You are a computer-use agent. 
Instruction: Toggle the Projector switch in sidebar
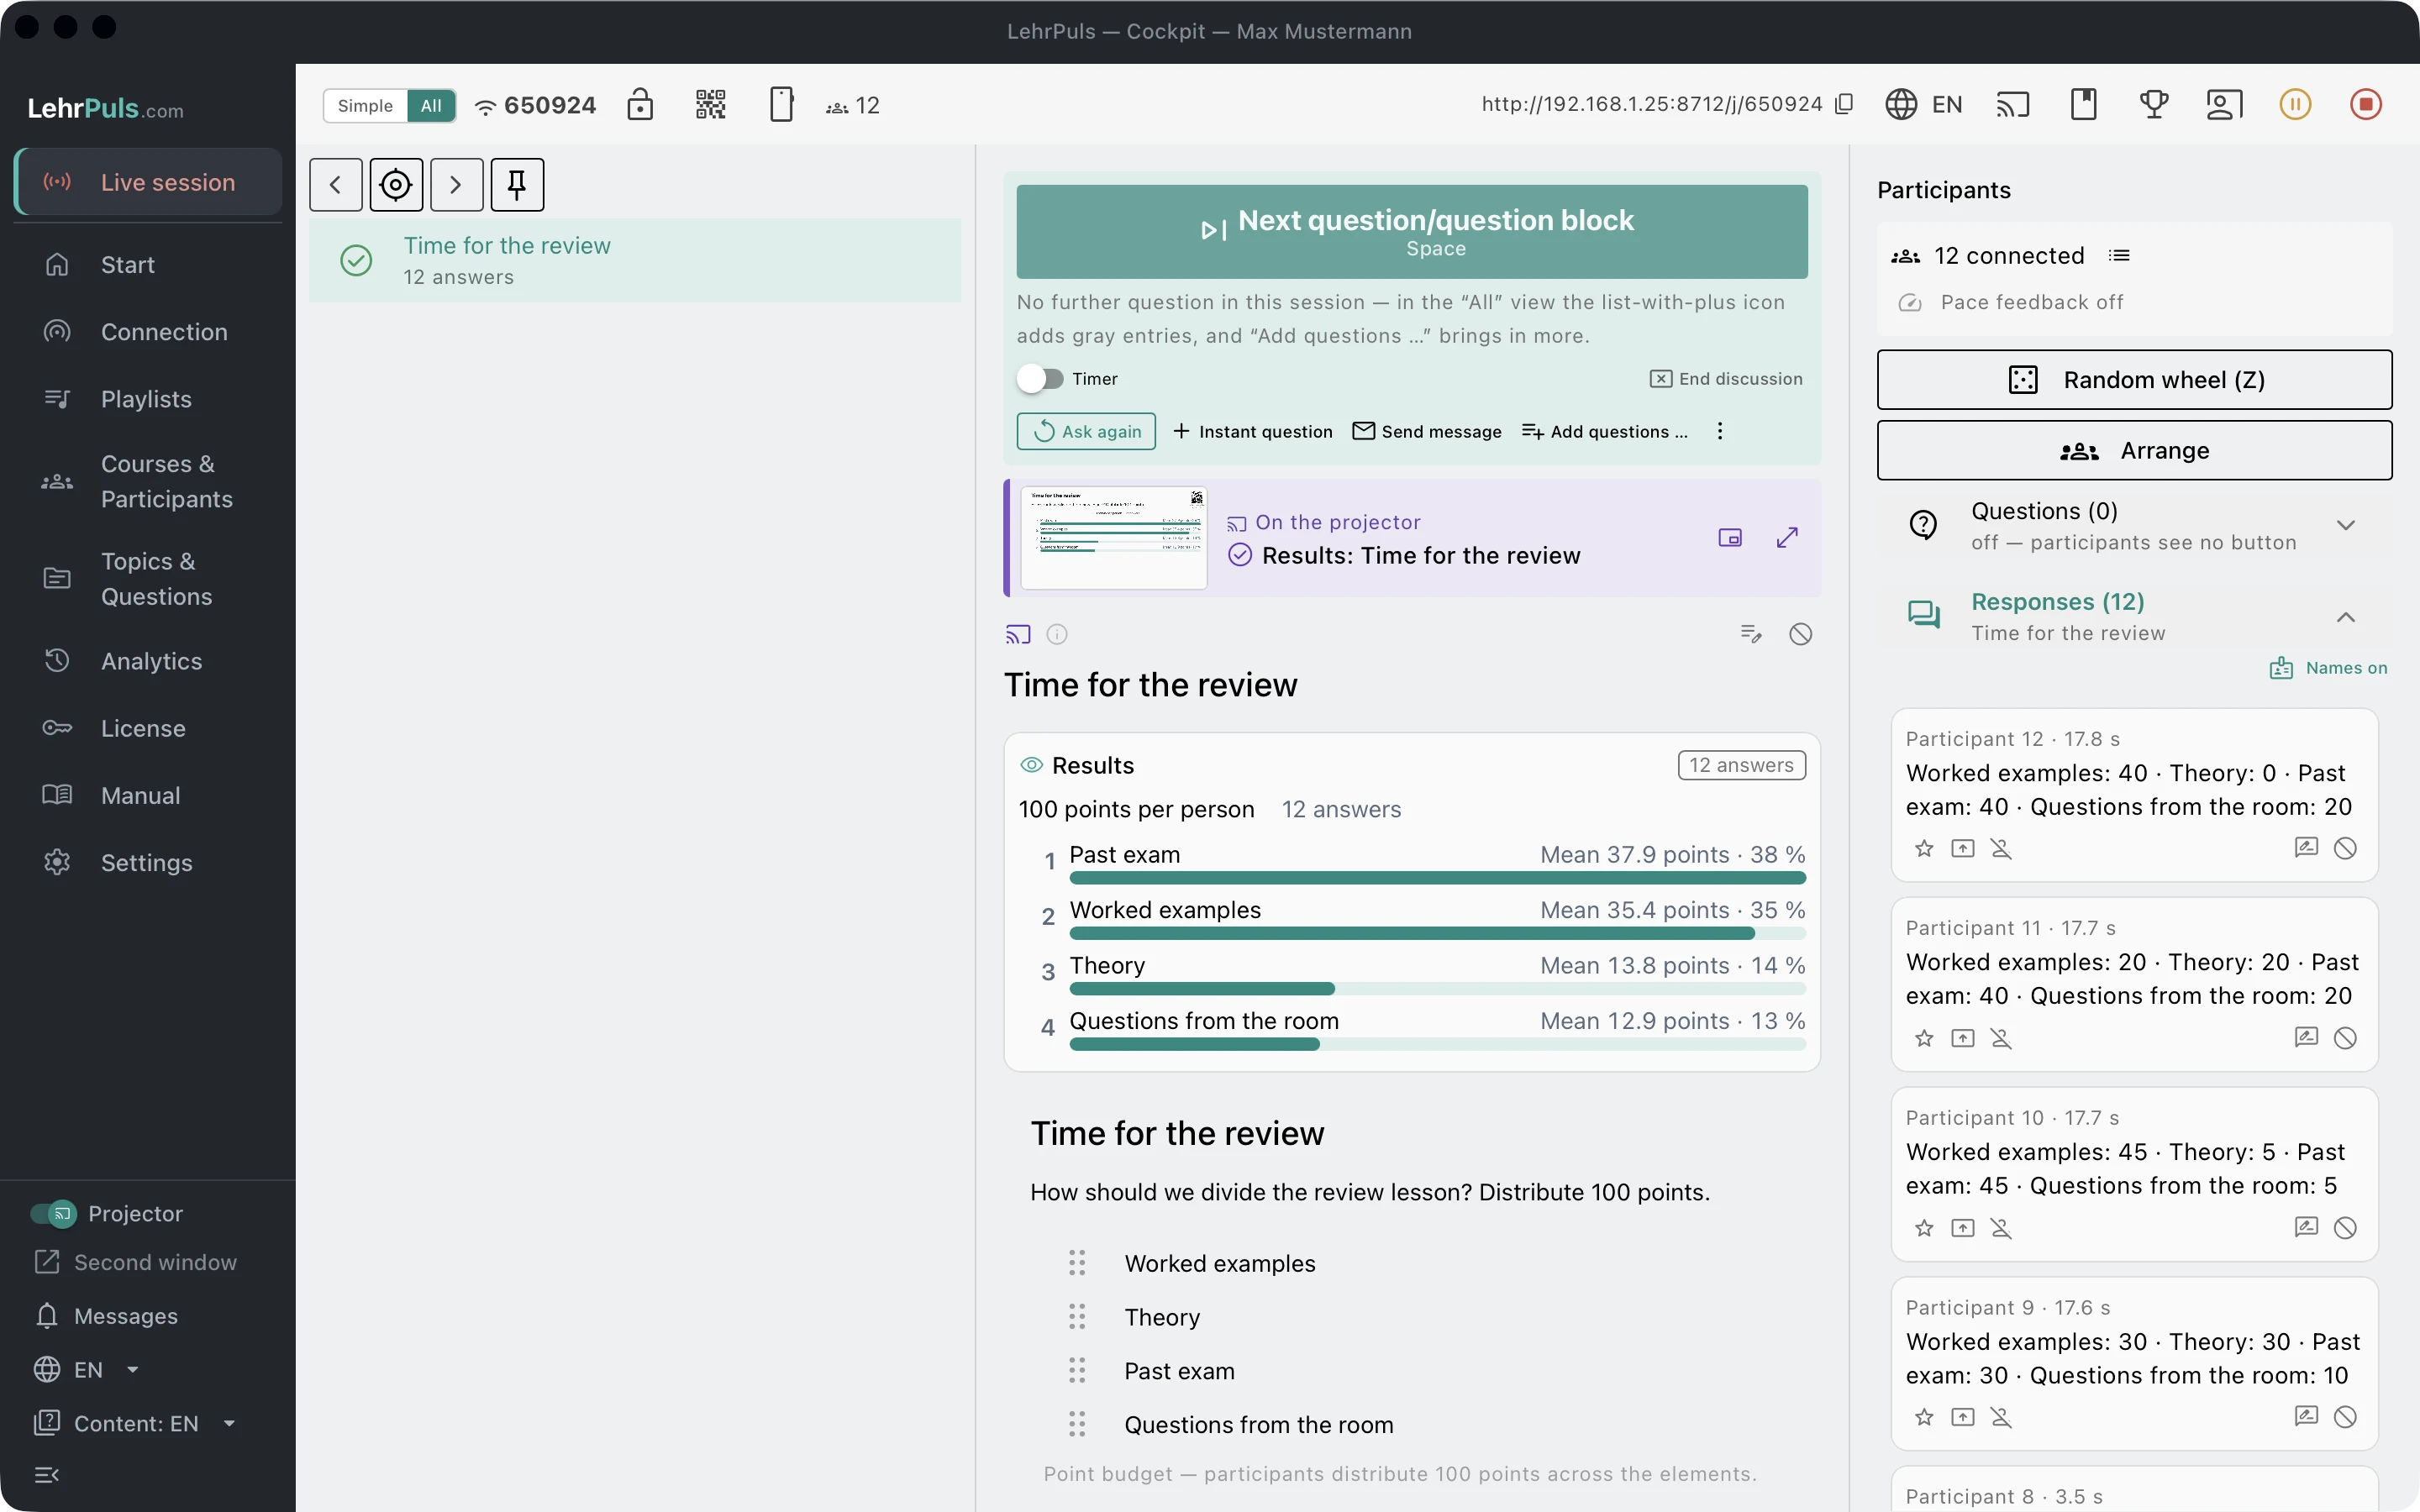coord(53,1213)
